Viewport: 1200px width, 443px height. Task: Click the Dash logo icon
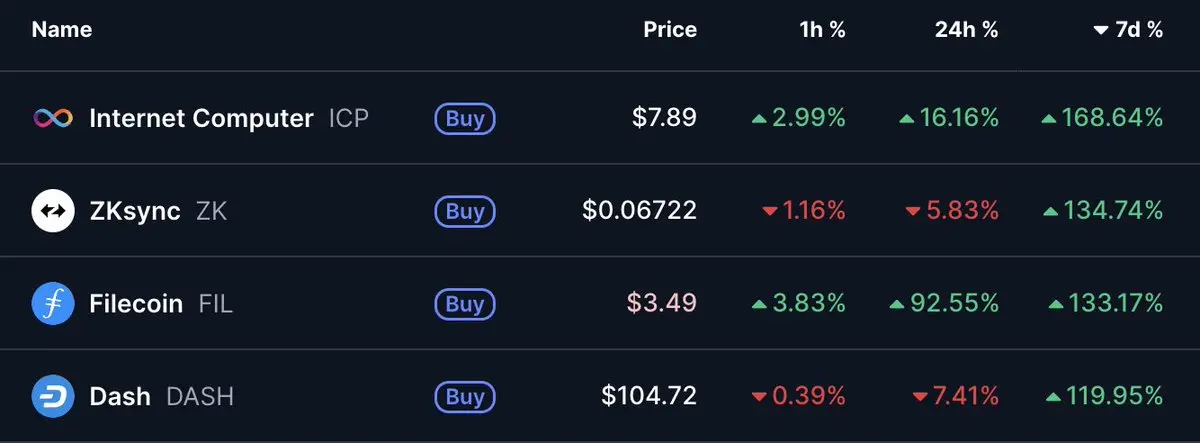click(52, 396)
